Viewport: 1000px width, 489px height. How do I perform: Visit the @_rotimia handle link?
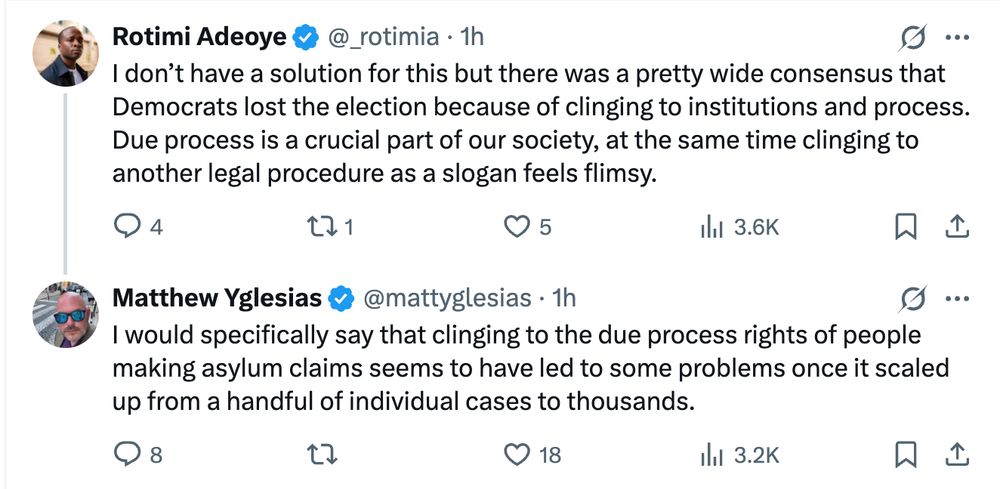coord(383,38)
